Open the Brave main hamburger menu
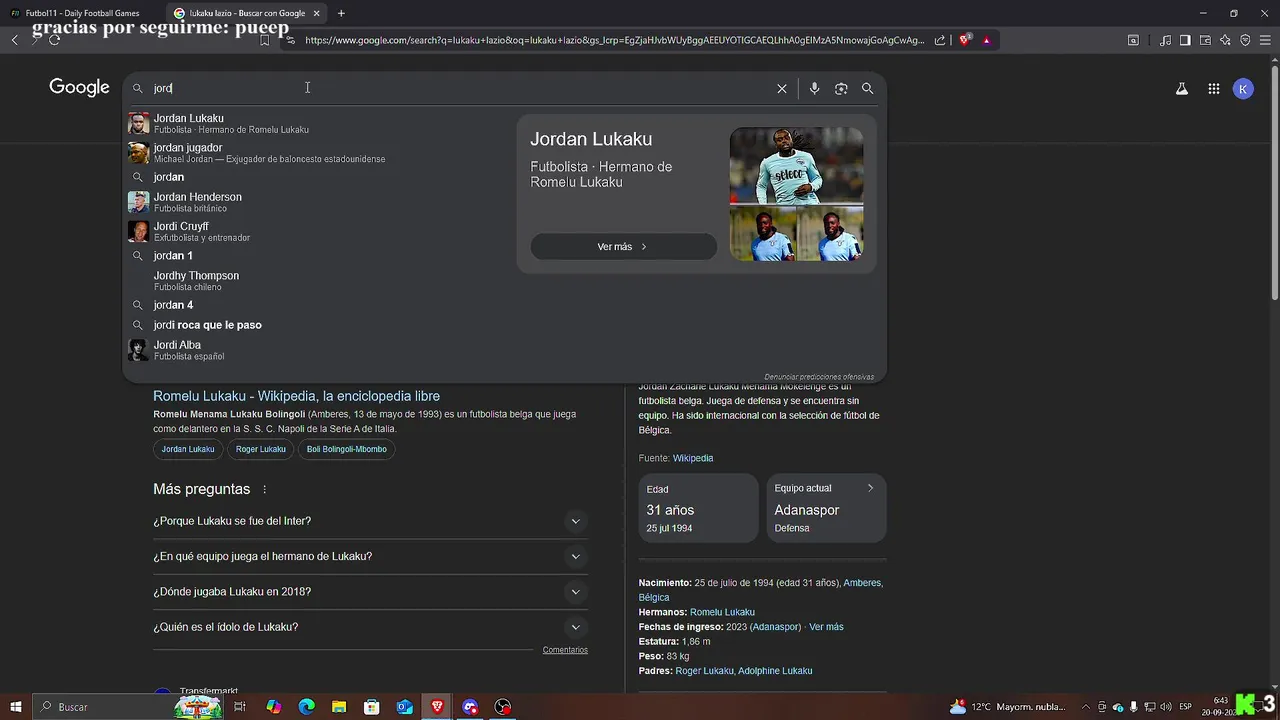 coord(1265,40)
